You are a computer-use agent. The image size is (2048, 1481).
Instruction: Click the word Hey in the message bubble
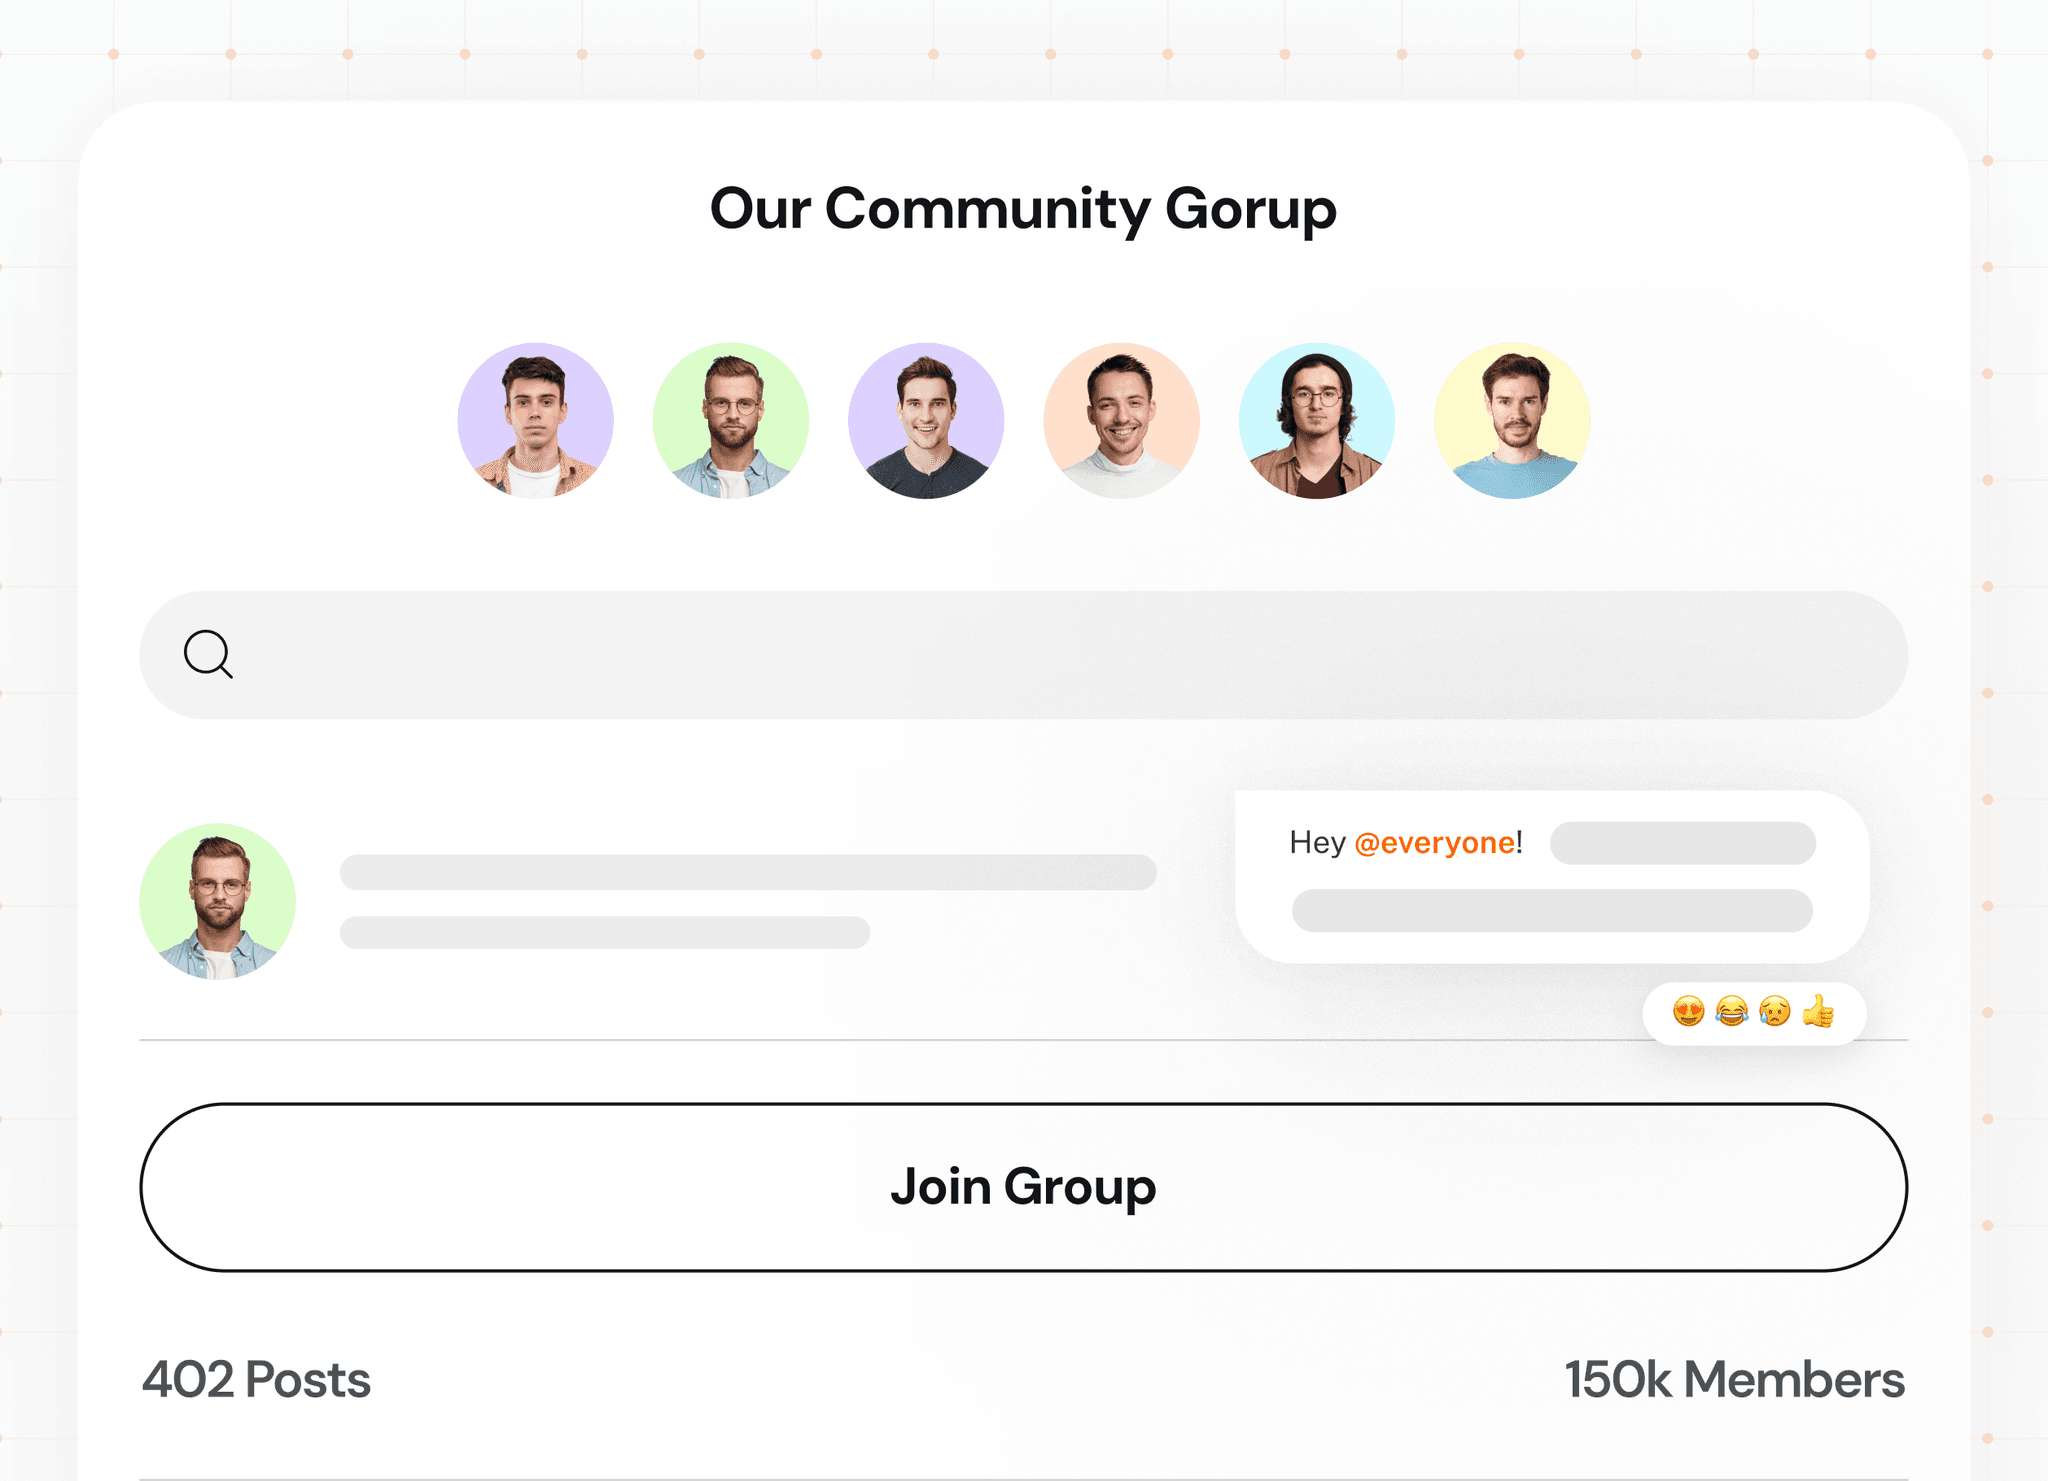point(1317,843)
